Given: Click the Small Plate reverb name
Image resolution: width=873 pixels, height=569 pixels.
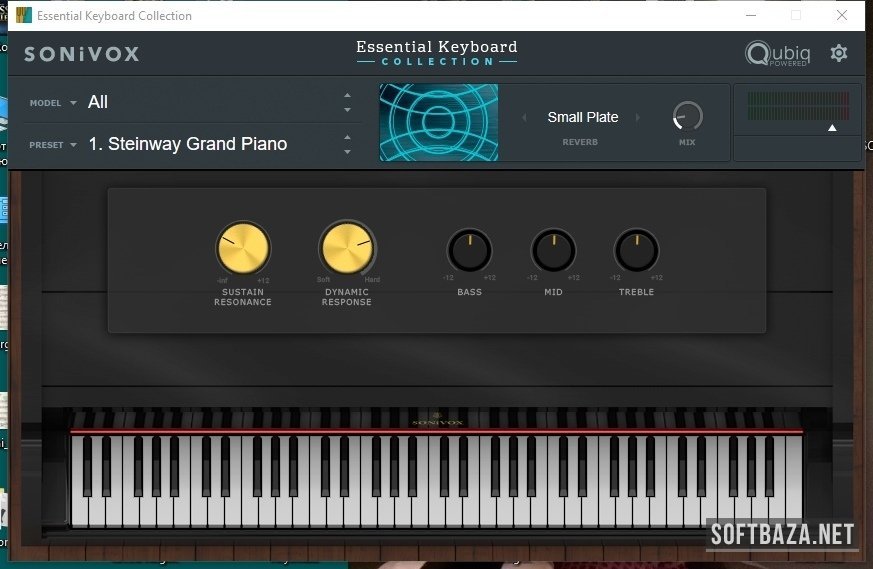Looking at the screenshot, I should (x=583, y=117).
